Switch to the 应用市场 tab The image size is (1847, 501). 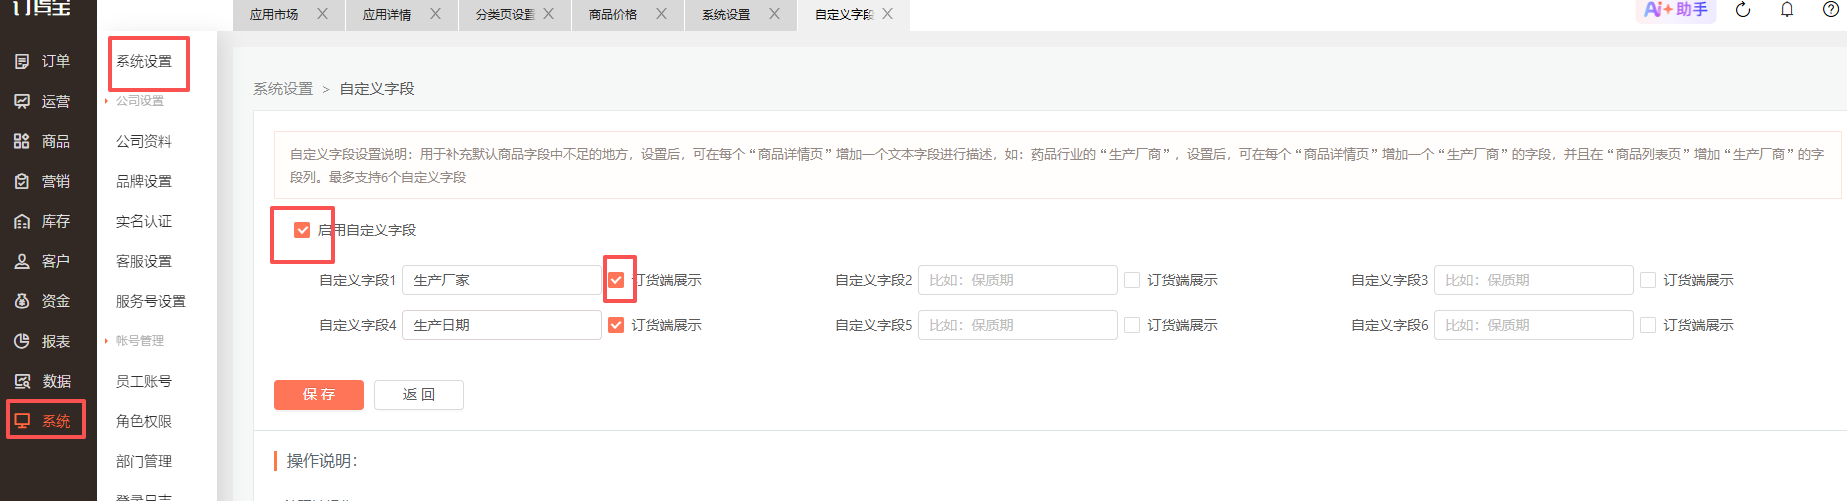click(x=274, y=15)
